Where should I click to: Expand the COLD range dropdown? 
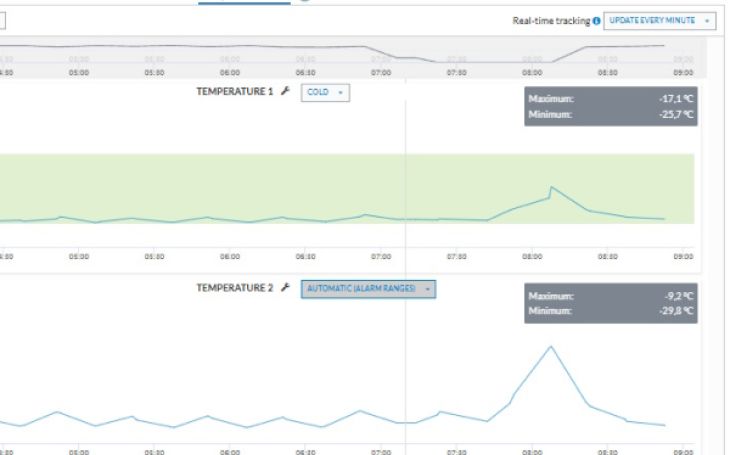[325, 92]
